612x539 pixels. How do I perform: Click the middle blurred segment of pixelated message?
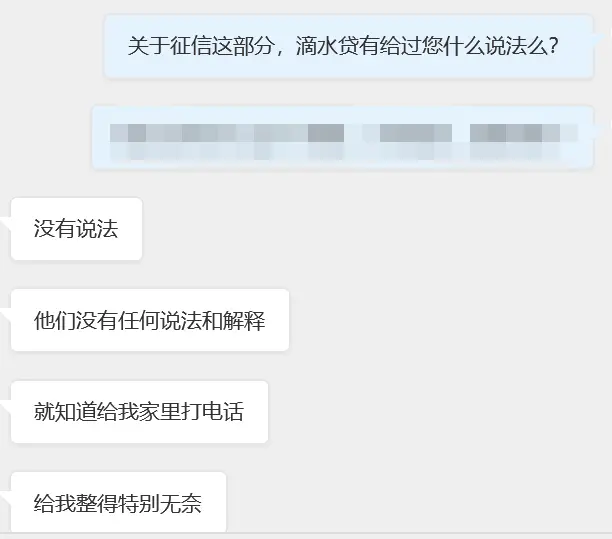click(x=416, y=141)
